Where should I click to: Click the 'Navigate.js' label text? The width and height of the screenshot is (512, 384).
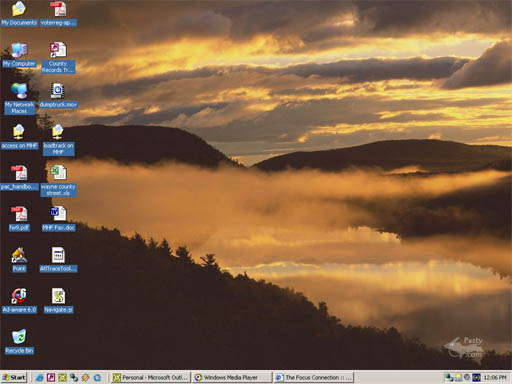pyautogui.click(x=58, y=310)
